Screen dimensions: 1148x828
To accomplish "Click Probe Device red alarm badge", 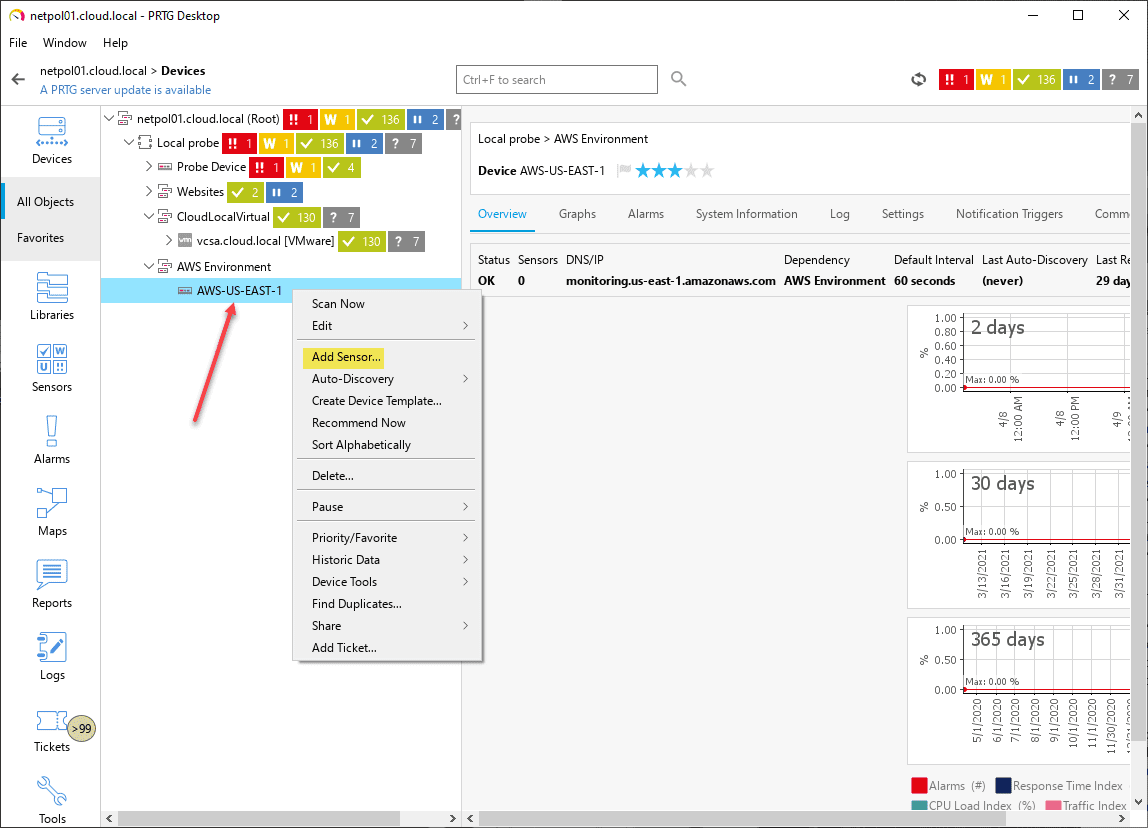I will click(x=266, y=168).
